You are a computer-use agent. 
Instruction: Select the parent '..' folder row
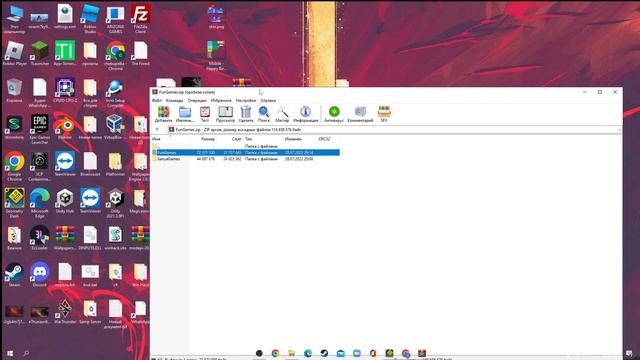coord(245,146)
